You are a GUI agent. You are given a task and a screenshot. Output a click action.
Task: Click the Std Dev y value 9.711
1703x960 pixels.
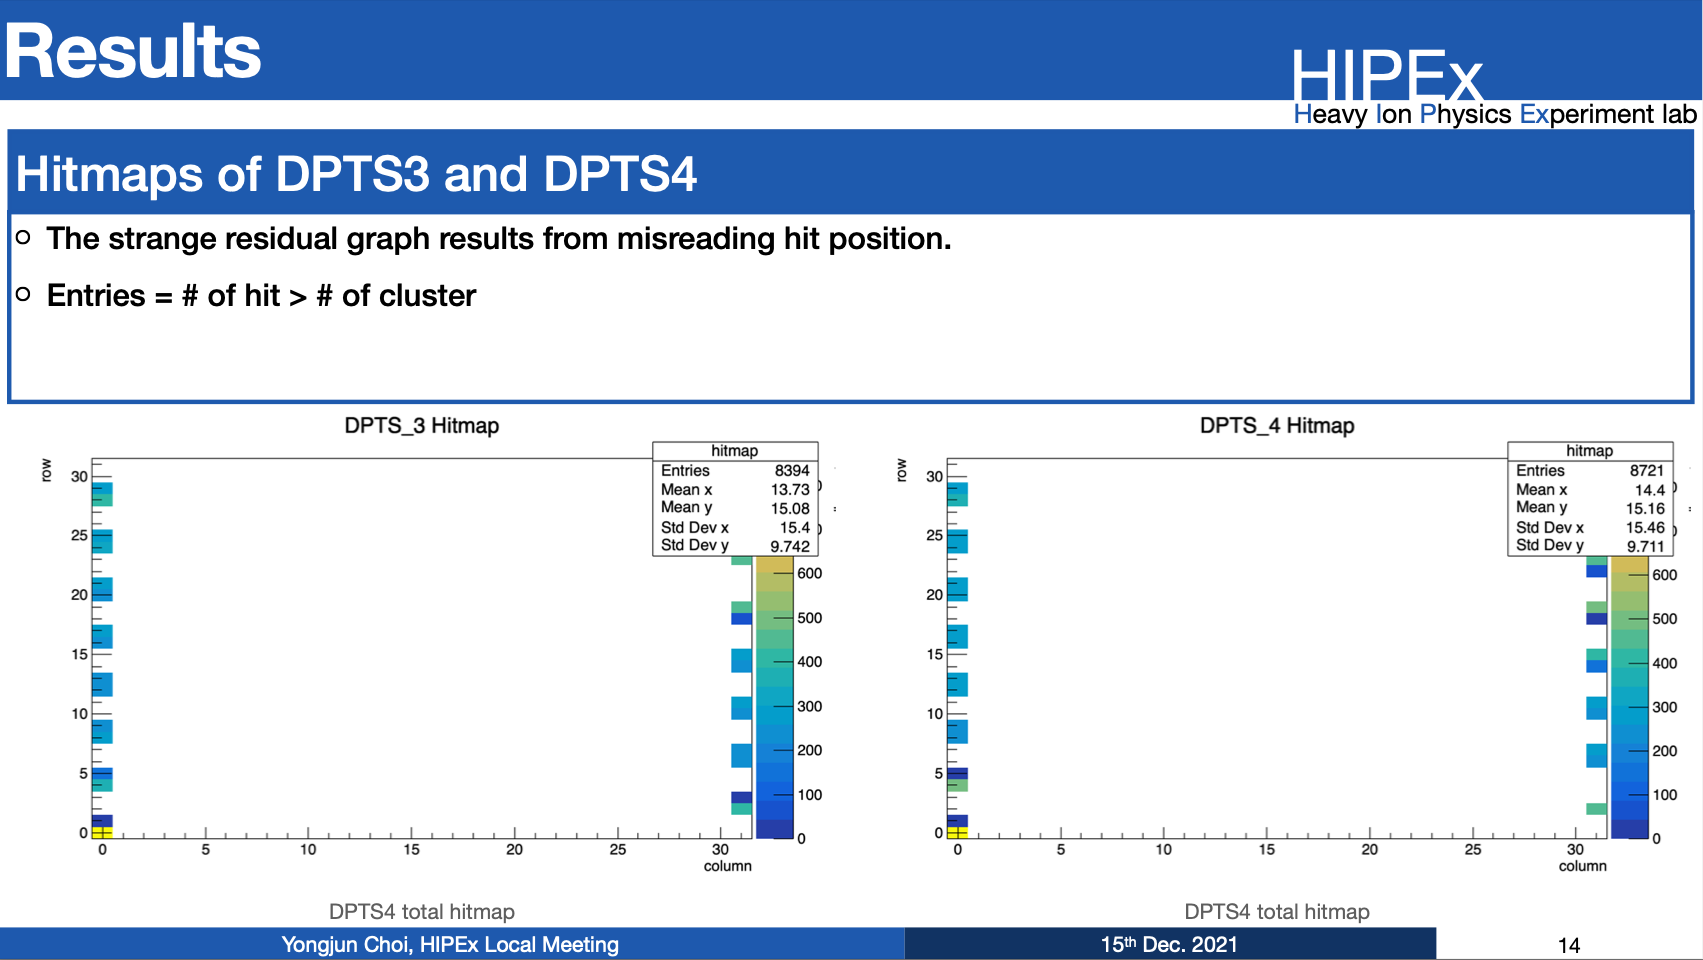[x=1645, y=546]
